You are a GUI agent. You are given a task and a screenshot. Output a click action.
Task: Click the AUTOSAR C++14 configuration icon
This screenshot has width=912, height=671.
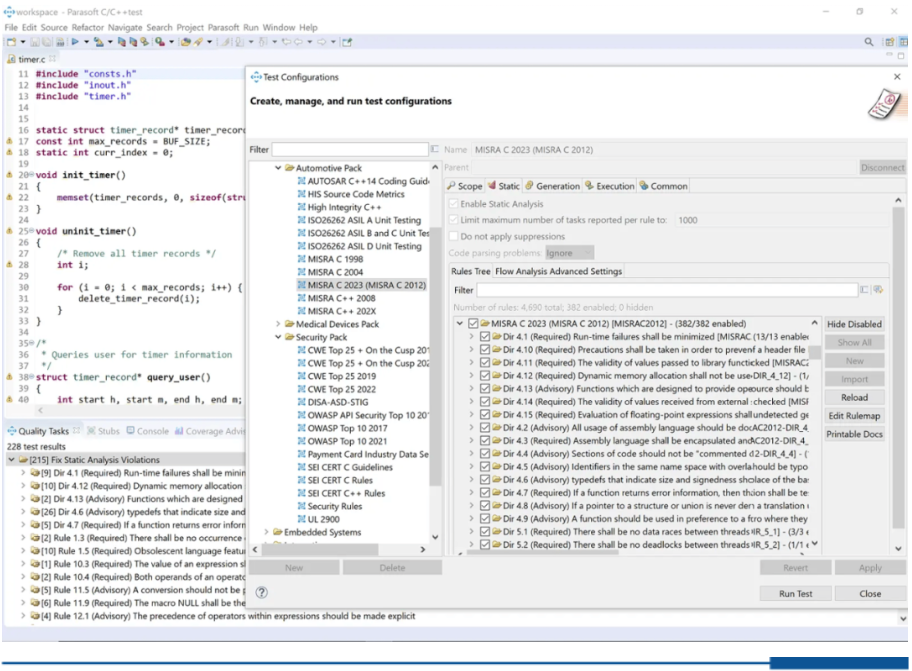pyautogui.click(x=301, y=181)
